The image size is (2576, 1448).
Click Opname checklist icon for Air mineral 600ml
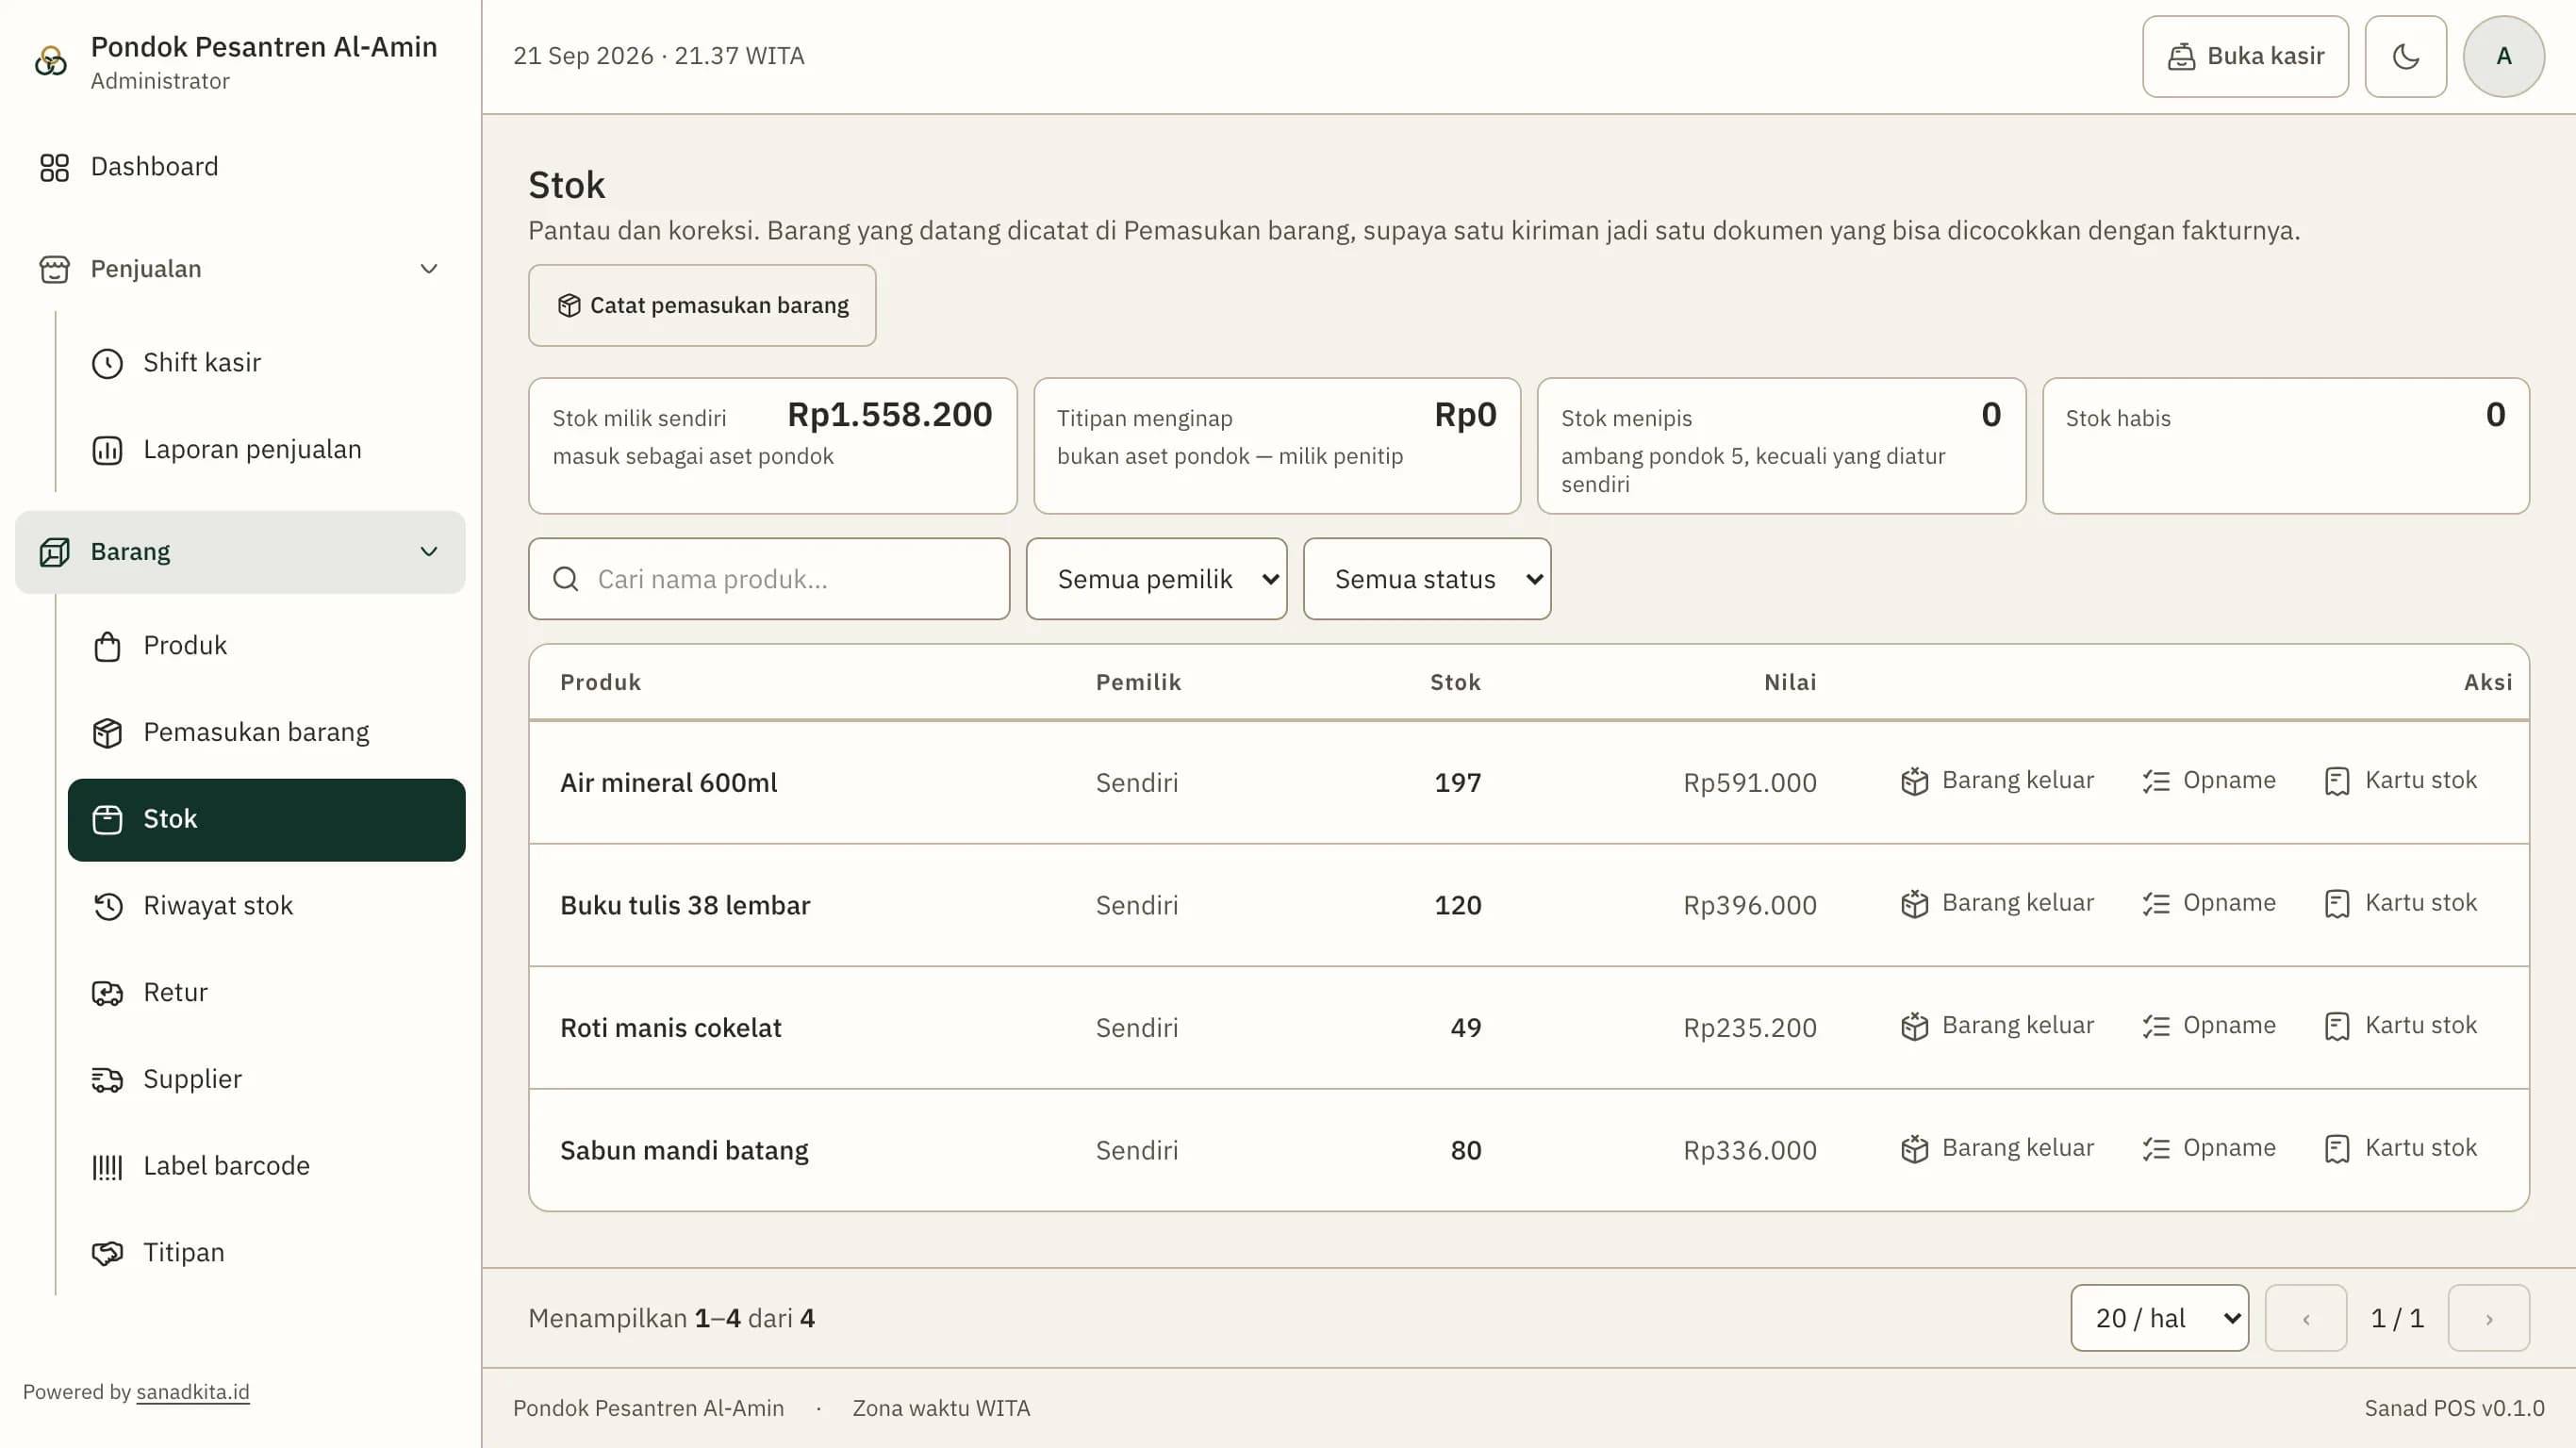2156,781
